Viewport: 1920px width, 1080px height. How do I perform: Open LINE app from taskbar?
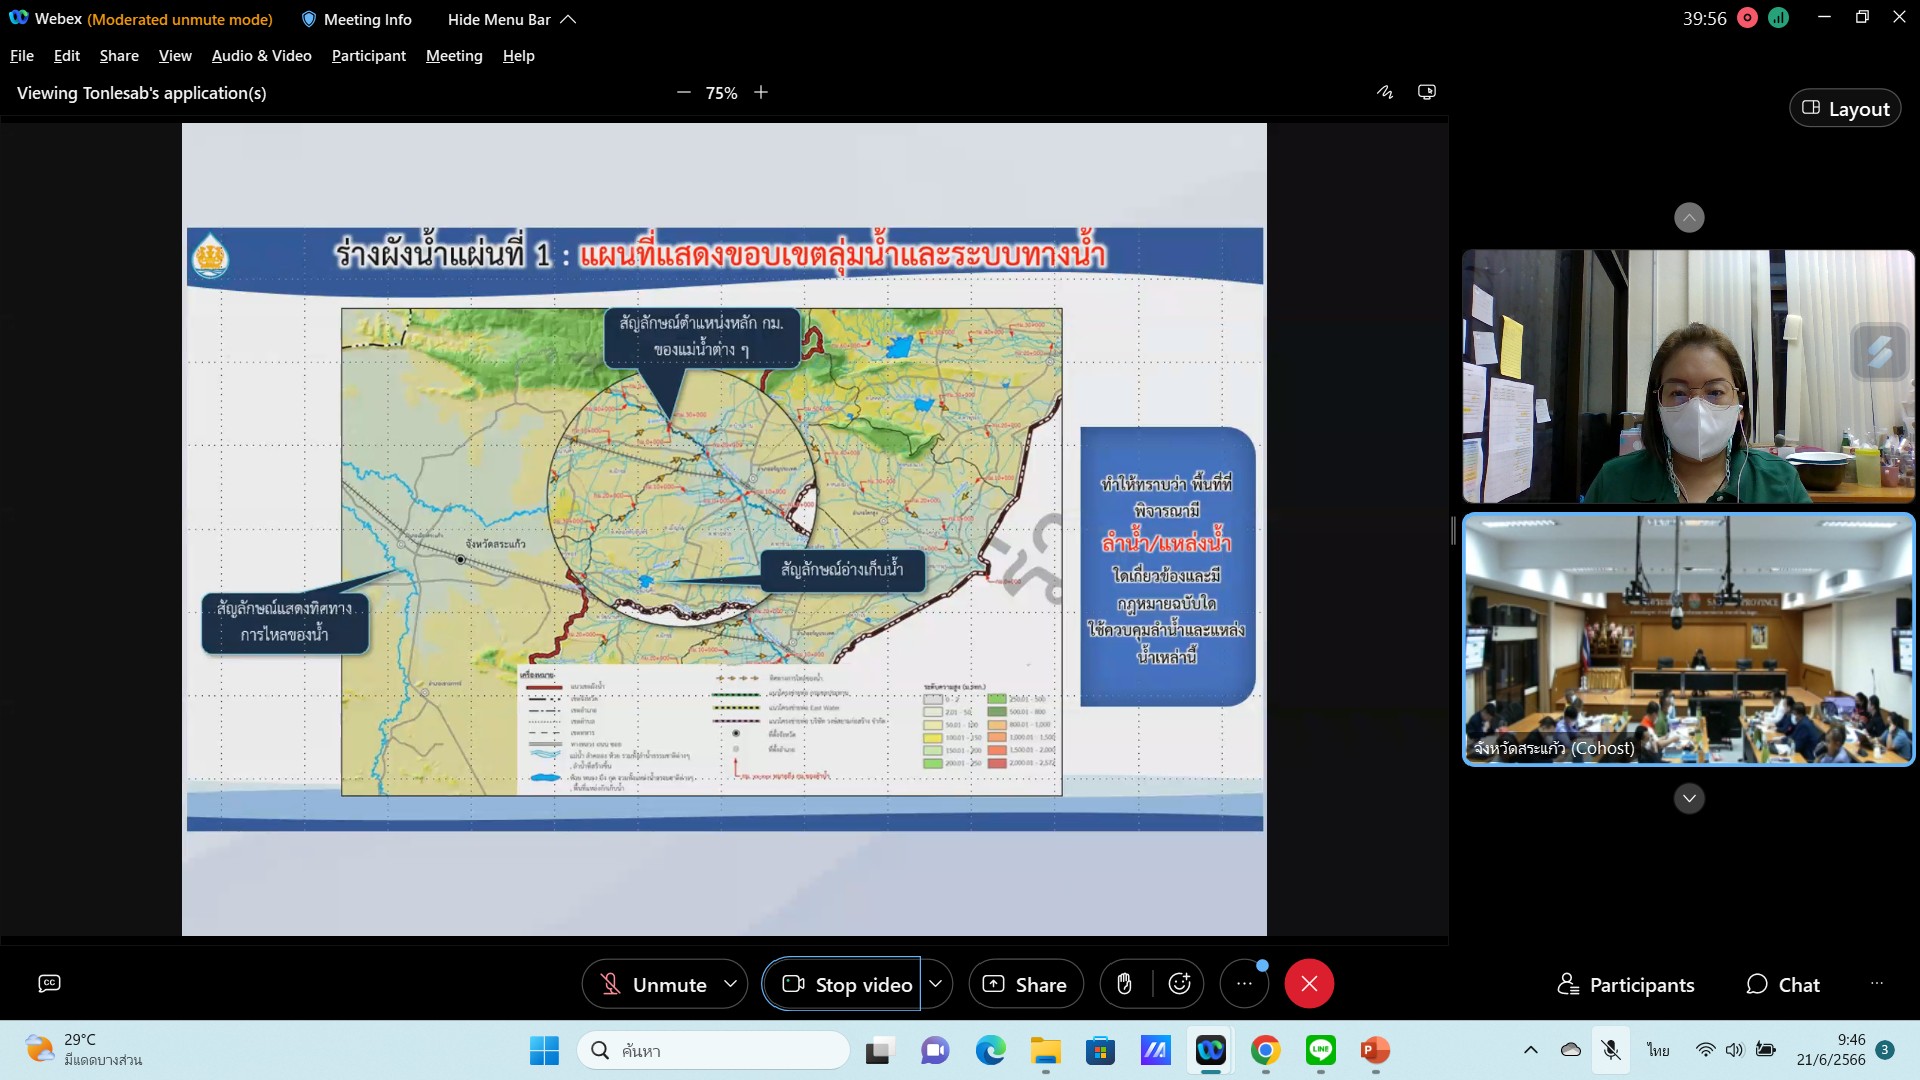(x=1321, y=1051)
